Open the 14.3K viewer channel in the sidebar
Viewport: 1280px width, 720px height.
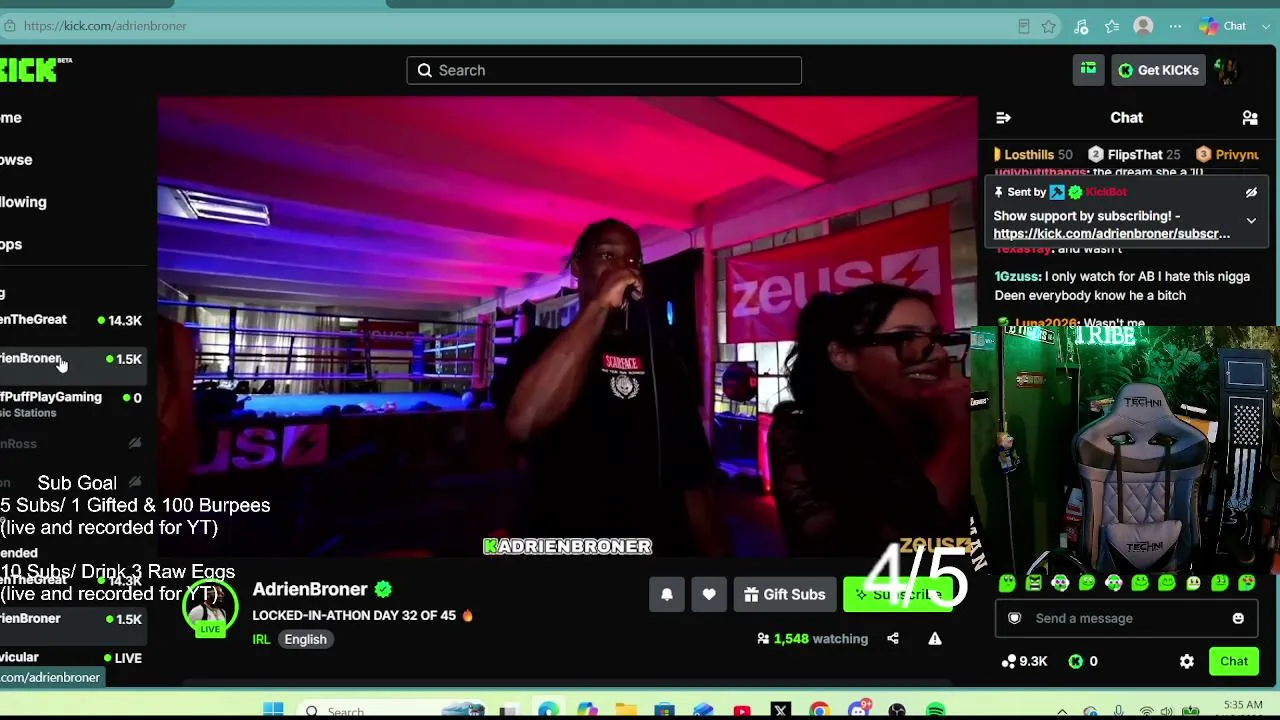pos(72,320)
